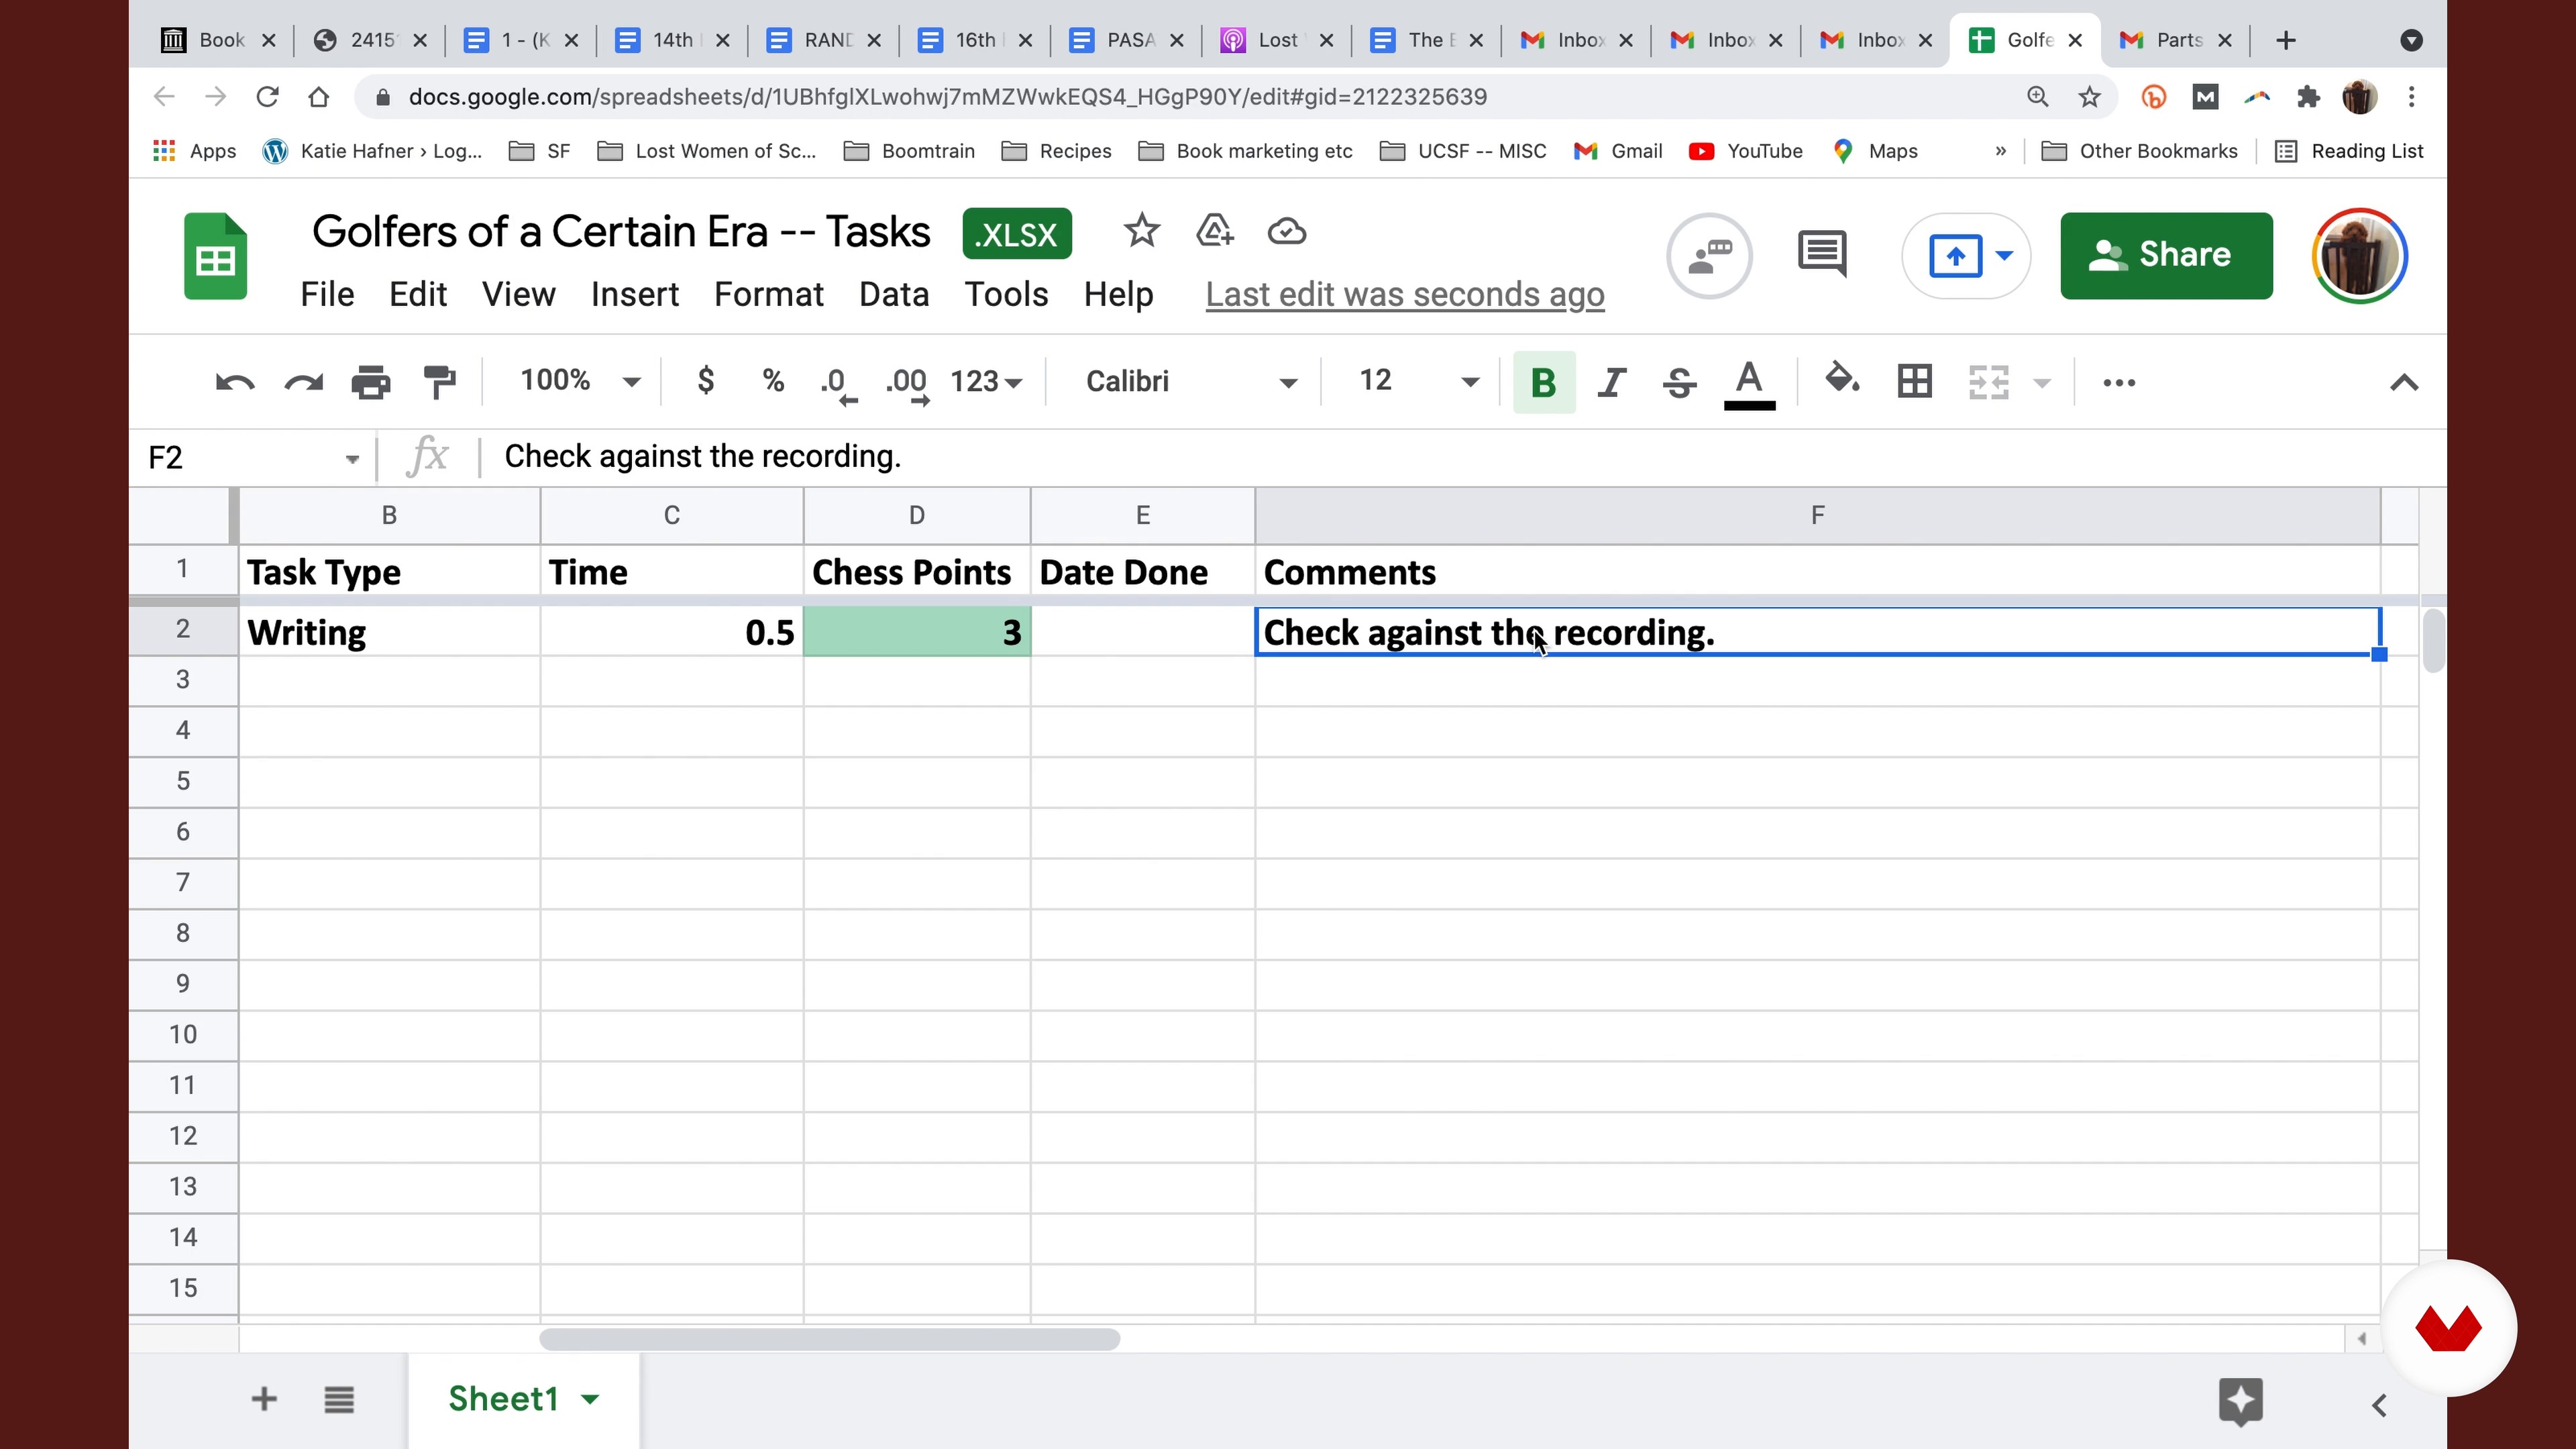The width and height of the screenshot is (2576, 1449).
Task: Click the borders icon
Action: (x=1914, y=382)
